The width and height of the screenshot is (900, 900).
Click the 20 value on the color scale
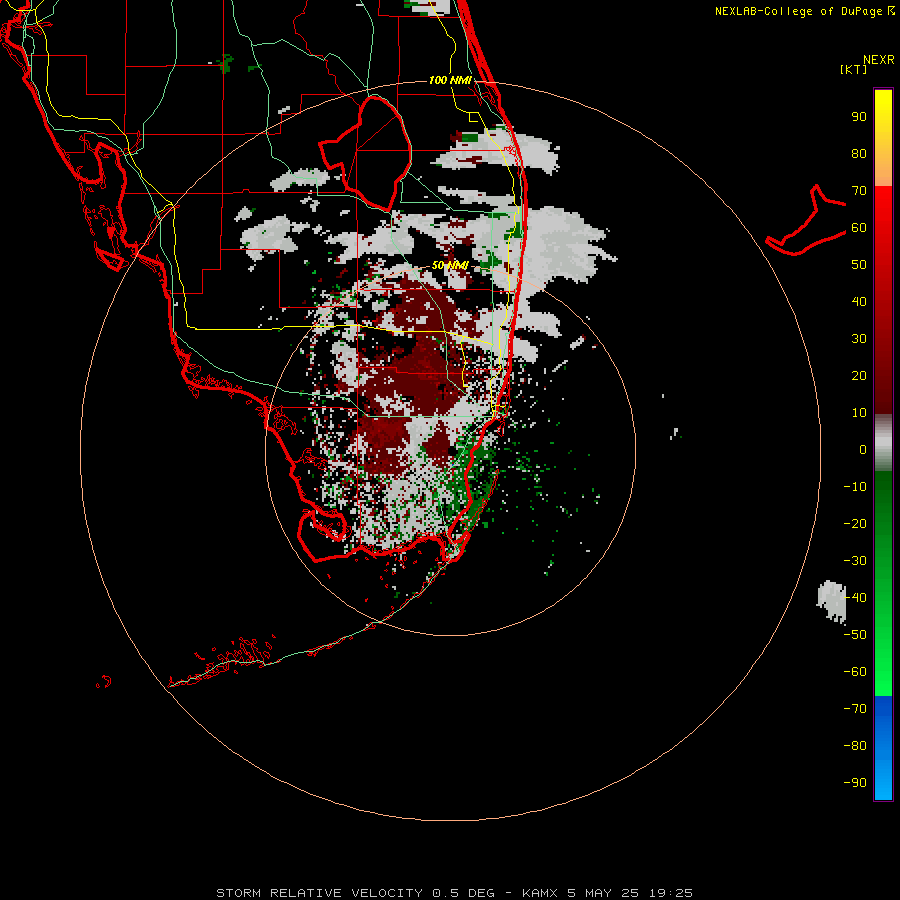(x=859, y=376)
